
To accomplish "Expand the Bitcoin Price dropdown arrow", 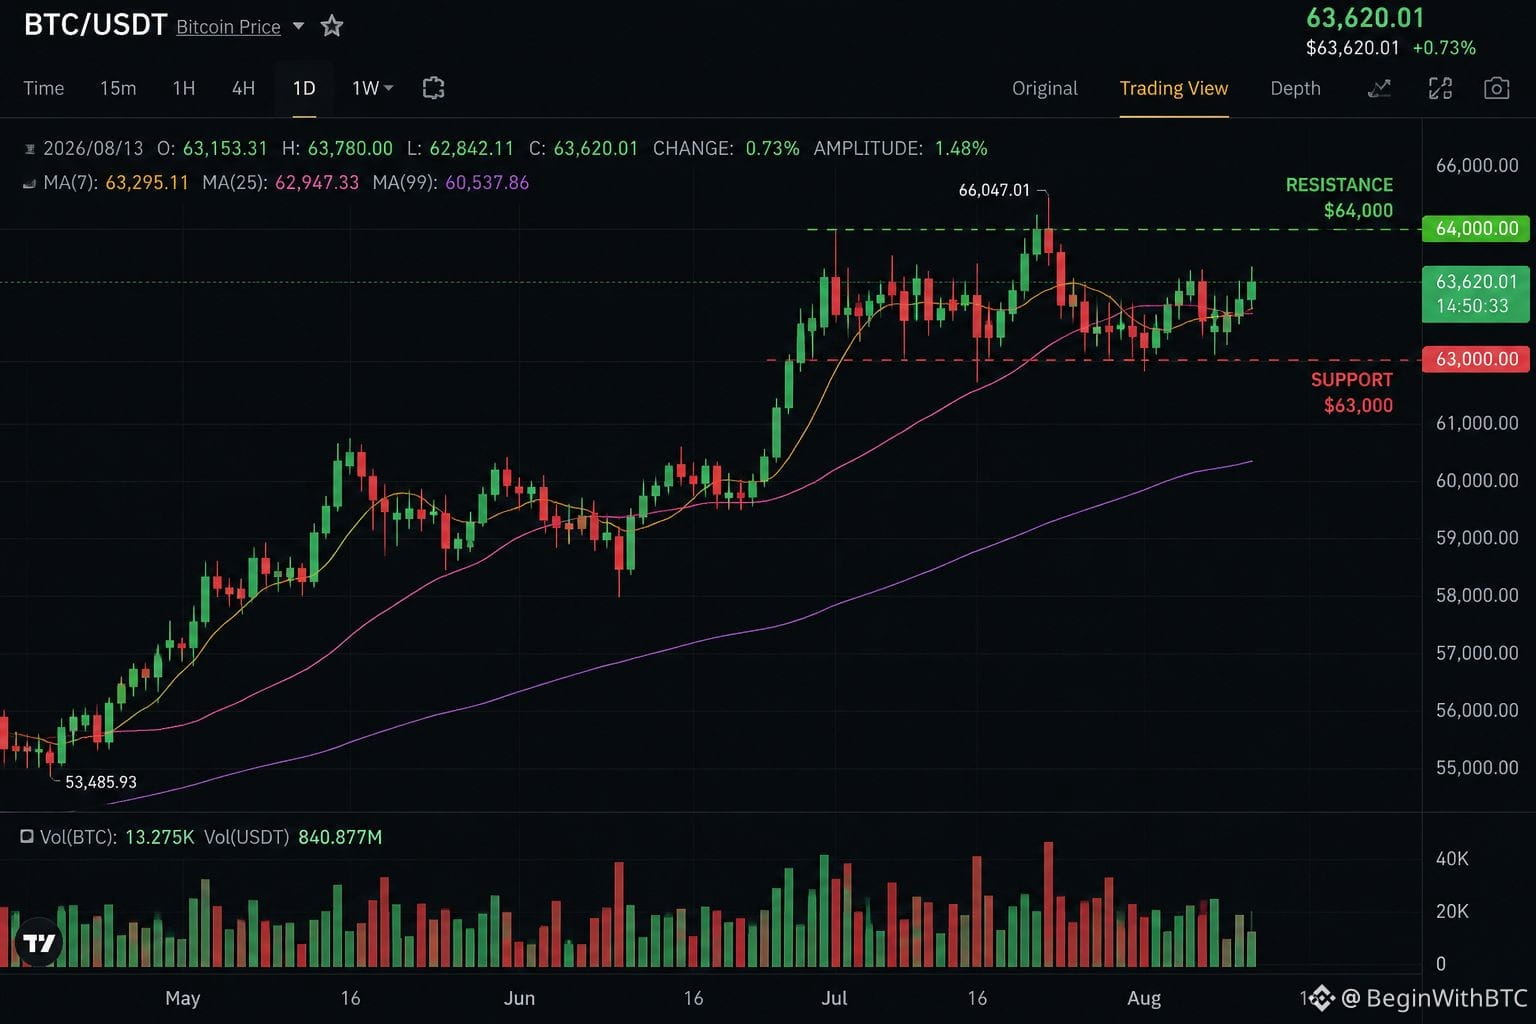I will point(298,26).
